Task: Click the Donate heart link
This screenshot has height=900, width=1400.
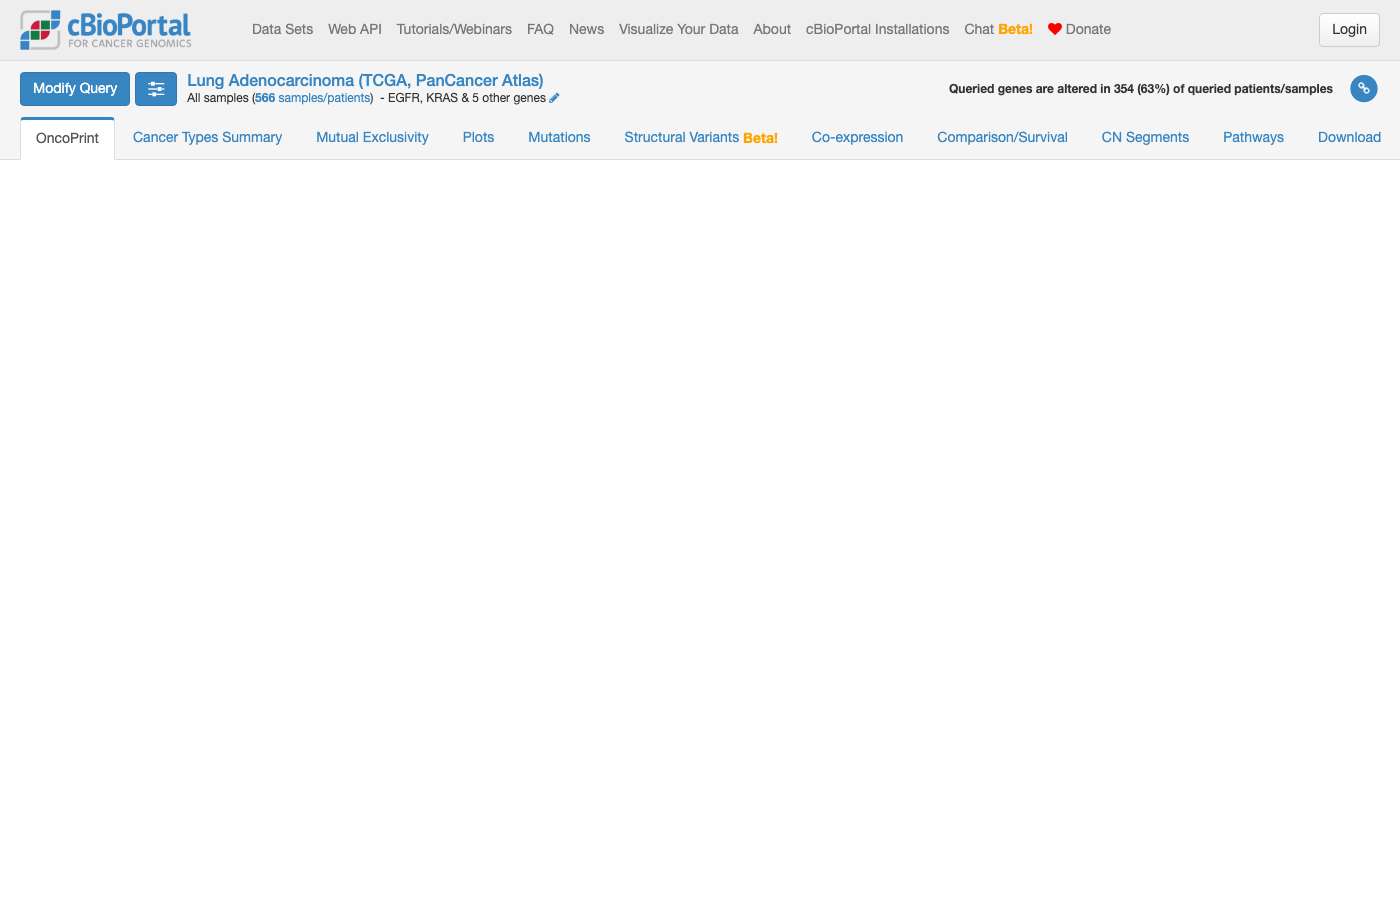Action: click(1079, 29)
